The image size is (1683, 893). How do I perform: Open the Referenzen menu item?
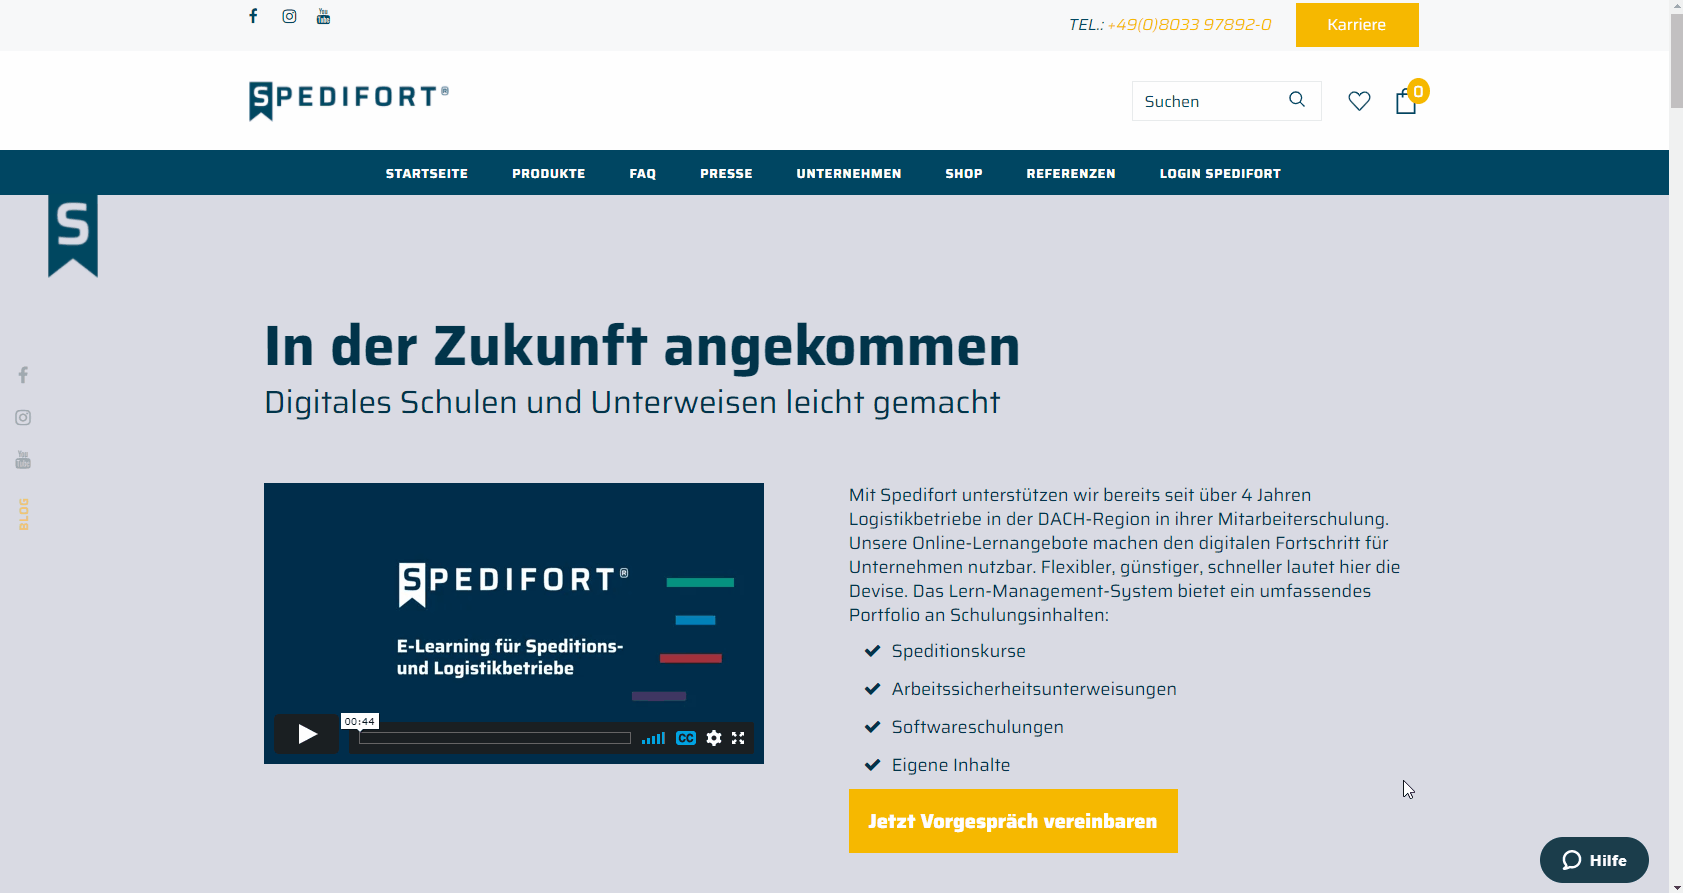click(x=1071, y=173)
